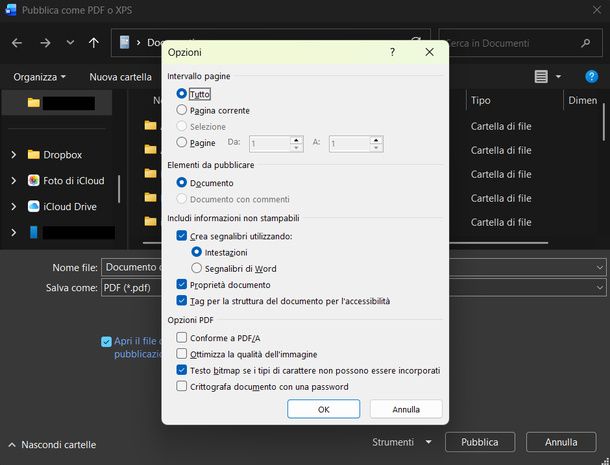
Task: Select the Tutto page range radio button
Action: coord(181,94)
